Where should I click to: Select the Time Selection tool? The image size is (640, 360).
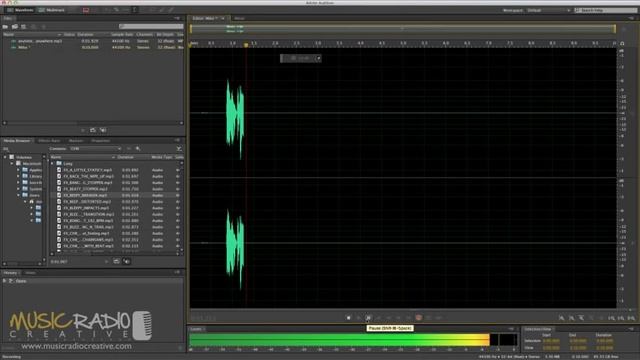point(134,10)
